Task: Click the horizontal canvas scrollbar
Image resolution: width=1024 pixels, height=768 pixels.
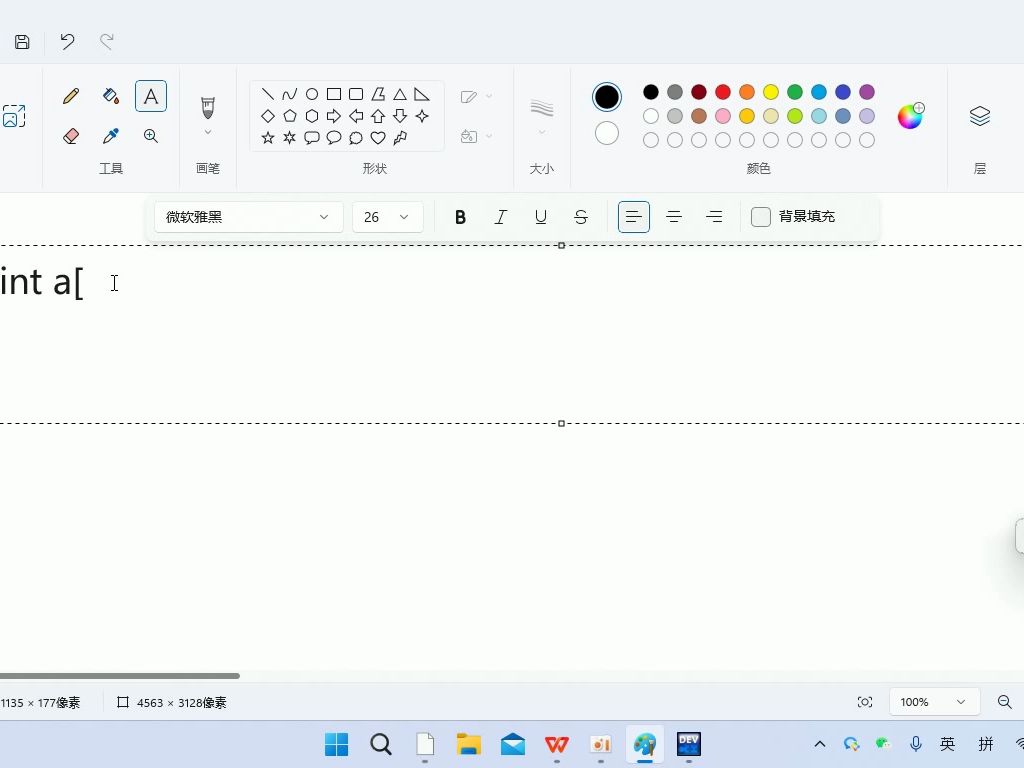Action: [x=120, y=675]
